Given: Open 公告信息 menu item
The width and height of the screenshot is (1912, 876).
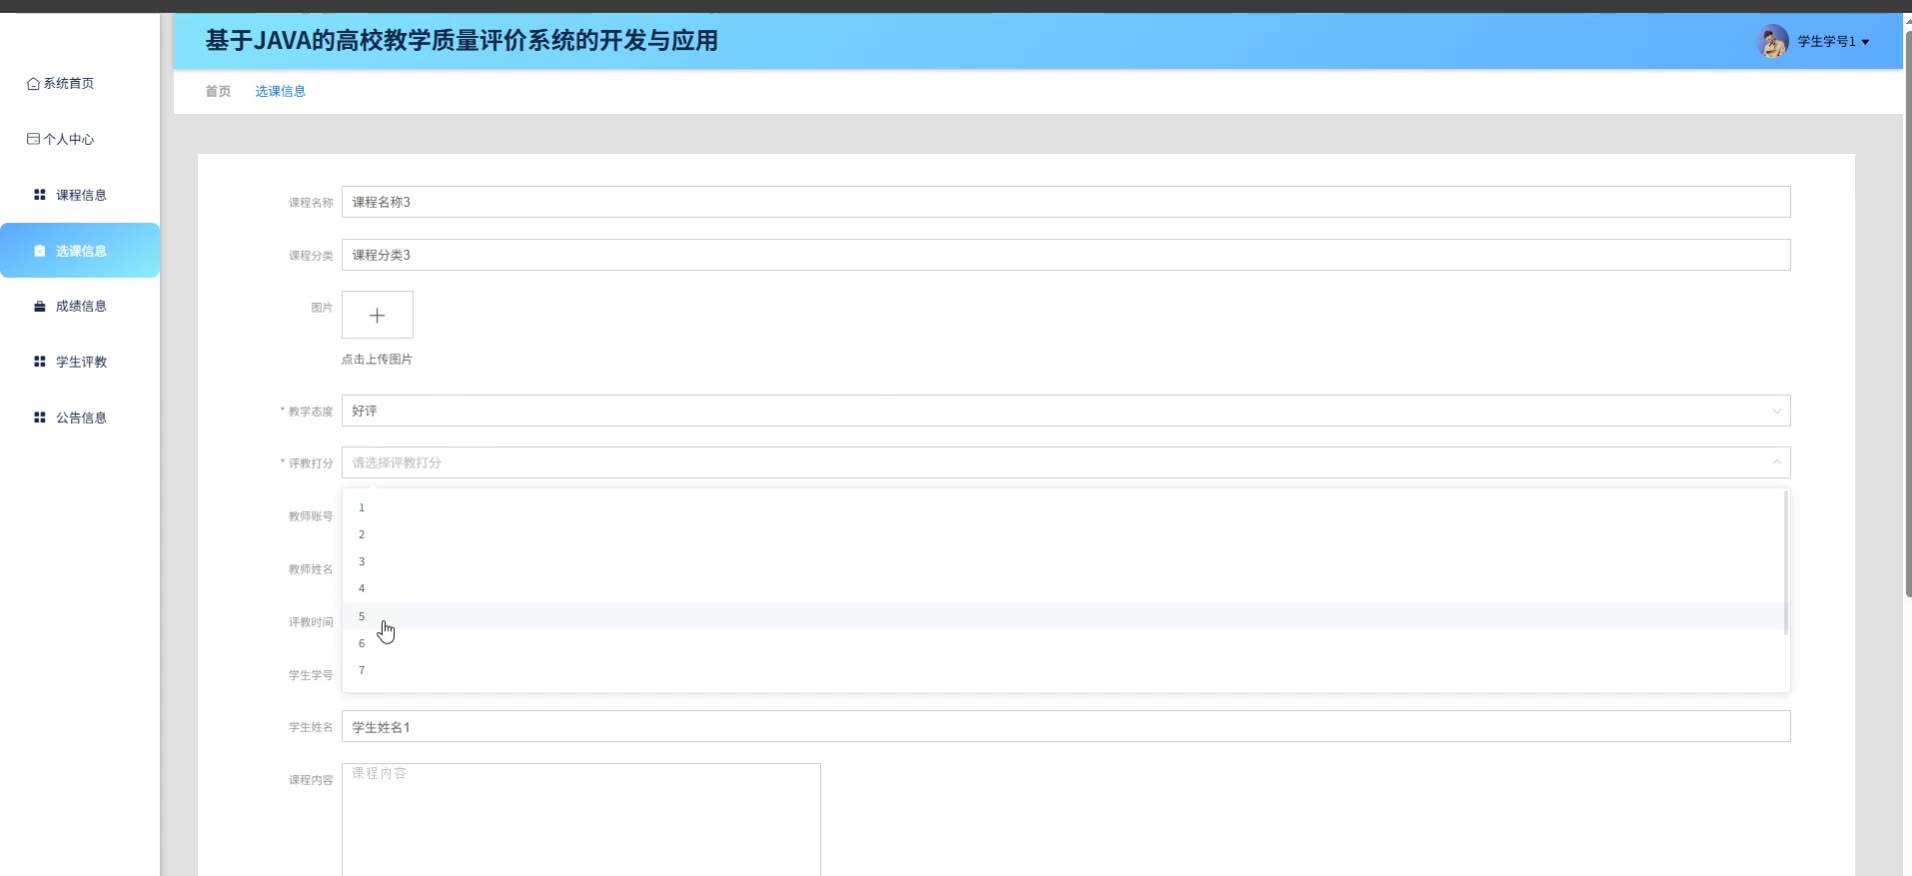Looking at the screenshot, I should (81, 418).
